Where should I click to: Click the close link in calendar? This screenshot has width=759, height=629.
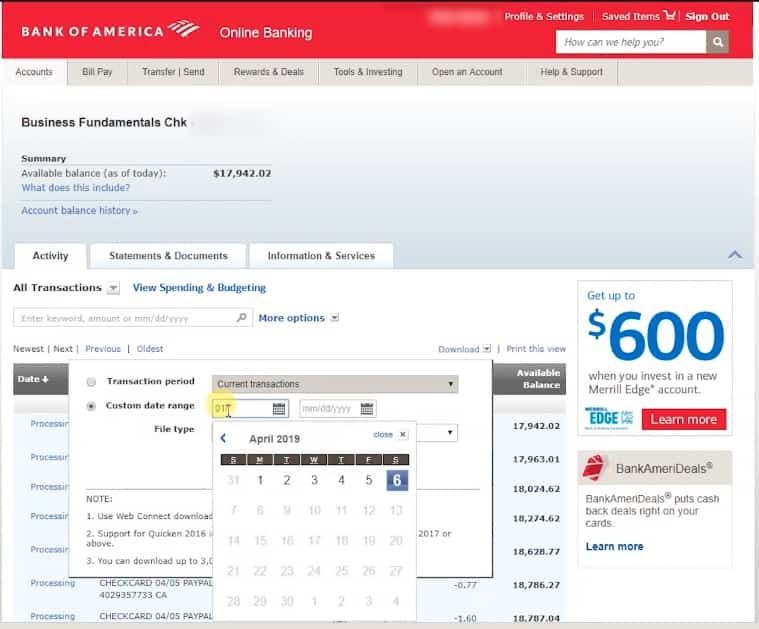pos(383,434)
